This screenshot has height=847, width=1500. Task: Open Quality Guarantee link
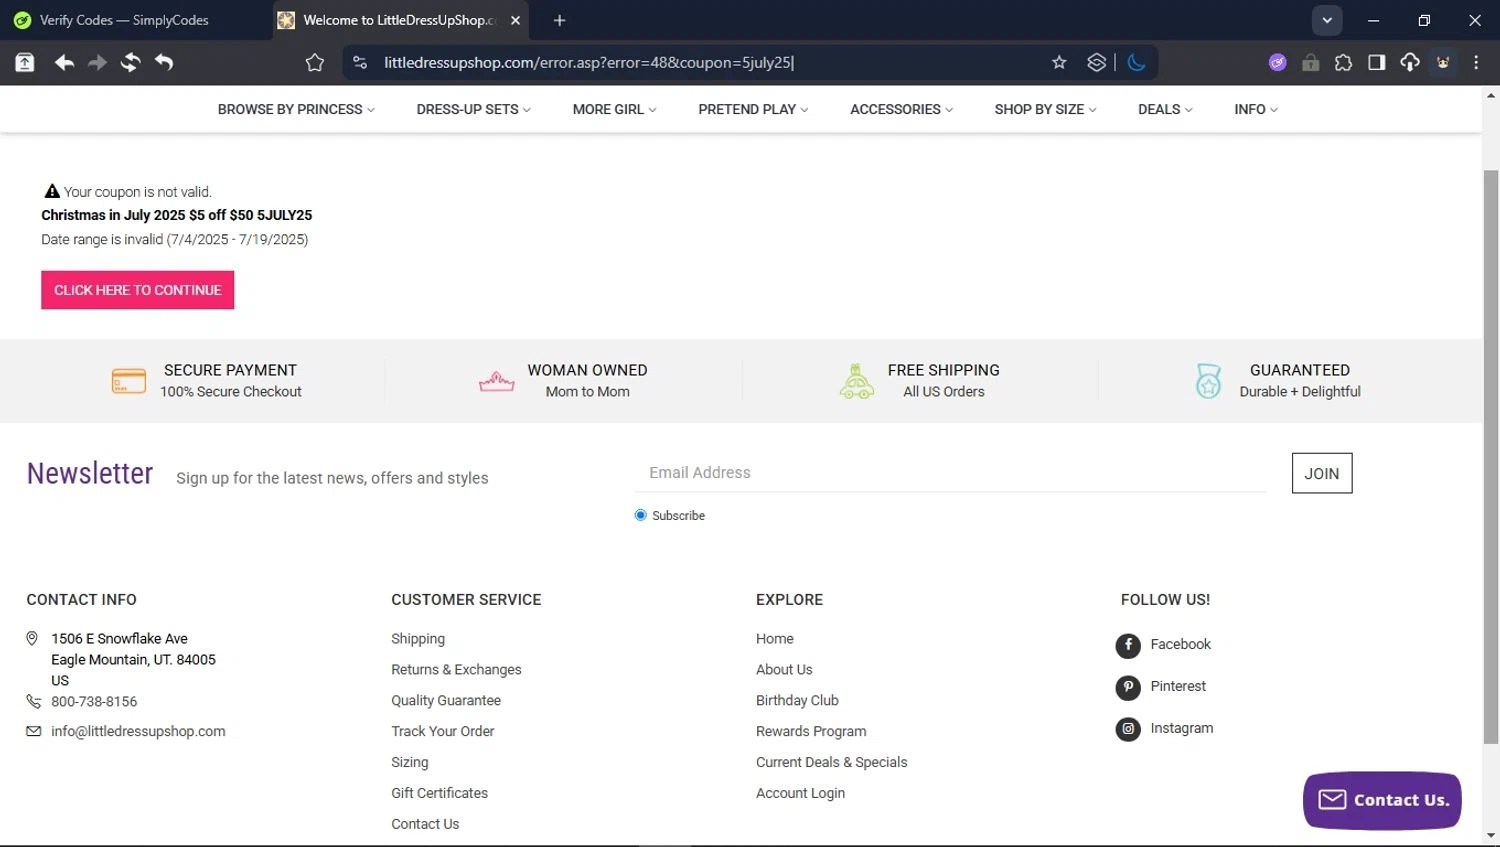point(446,701)
